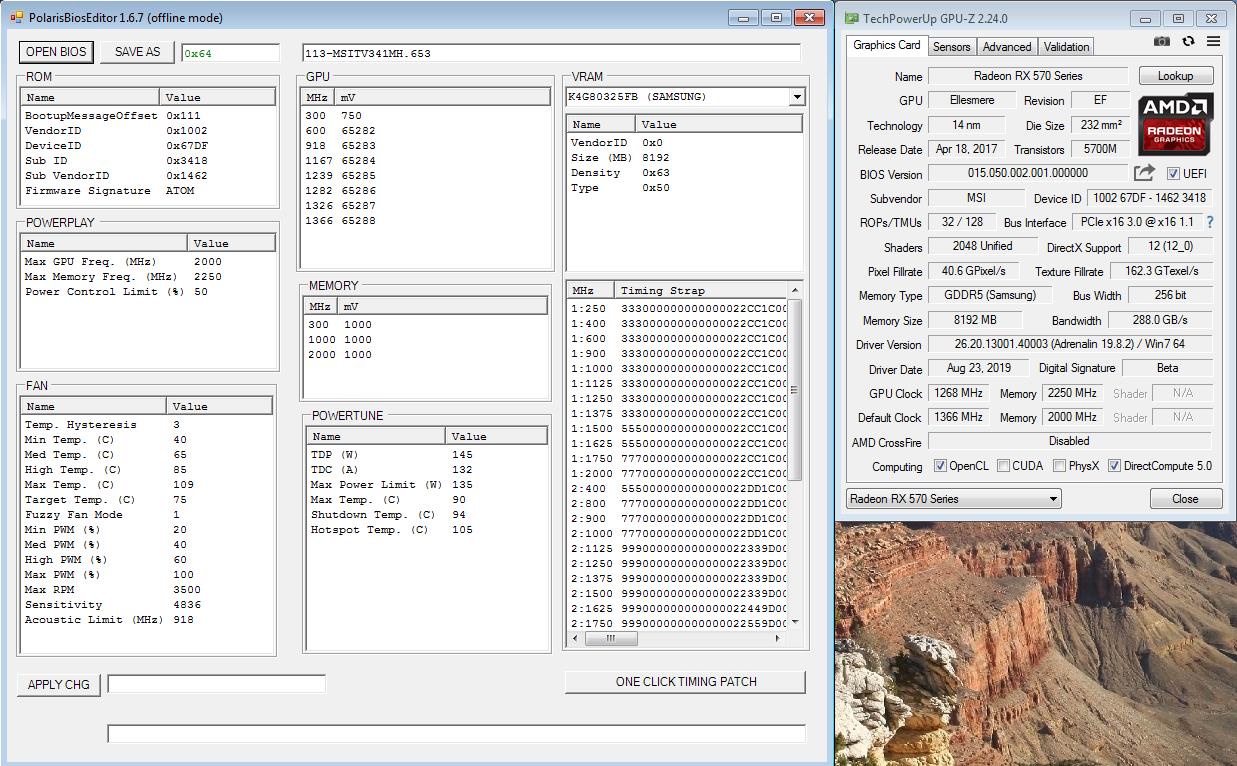The height and width of the screenshot is (766, 1237).
Task: Open the VRAM K4G80325FB Samsung dropdown
Action: tap(796, 97)
